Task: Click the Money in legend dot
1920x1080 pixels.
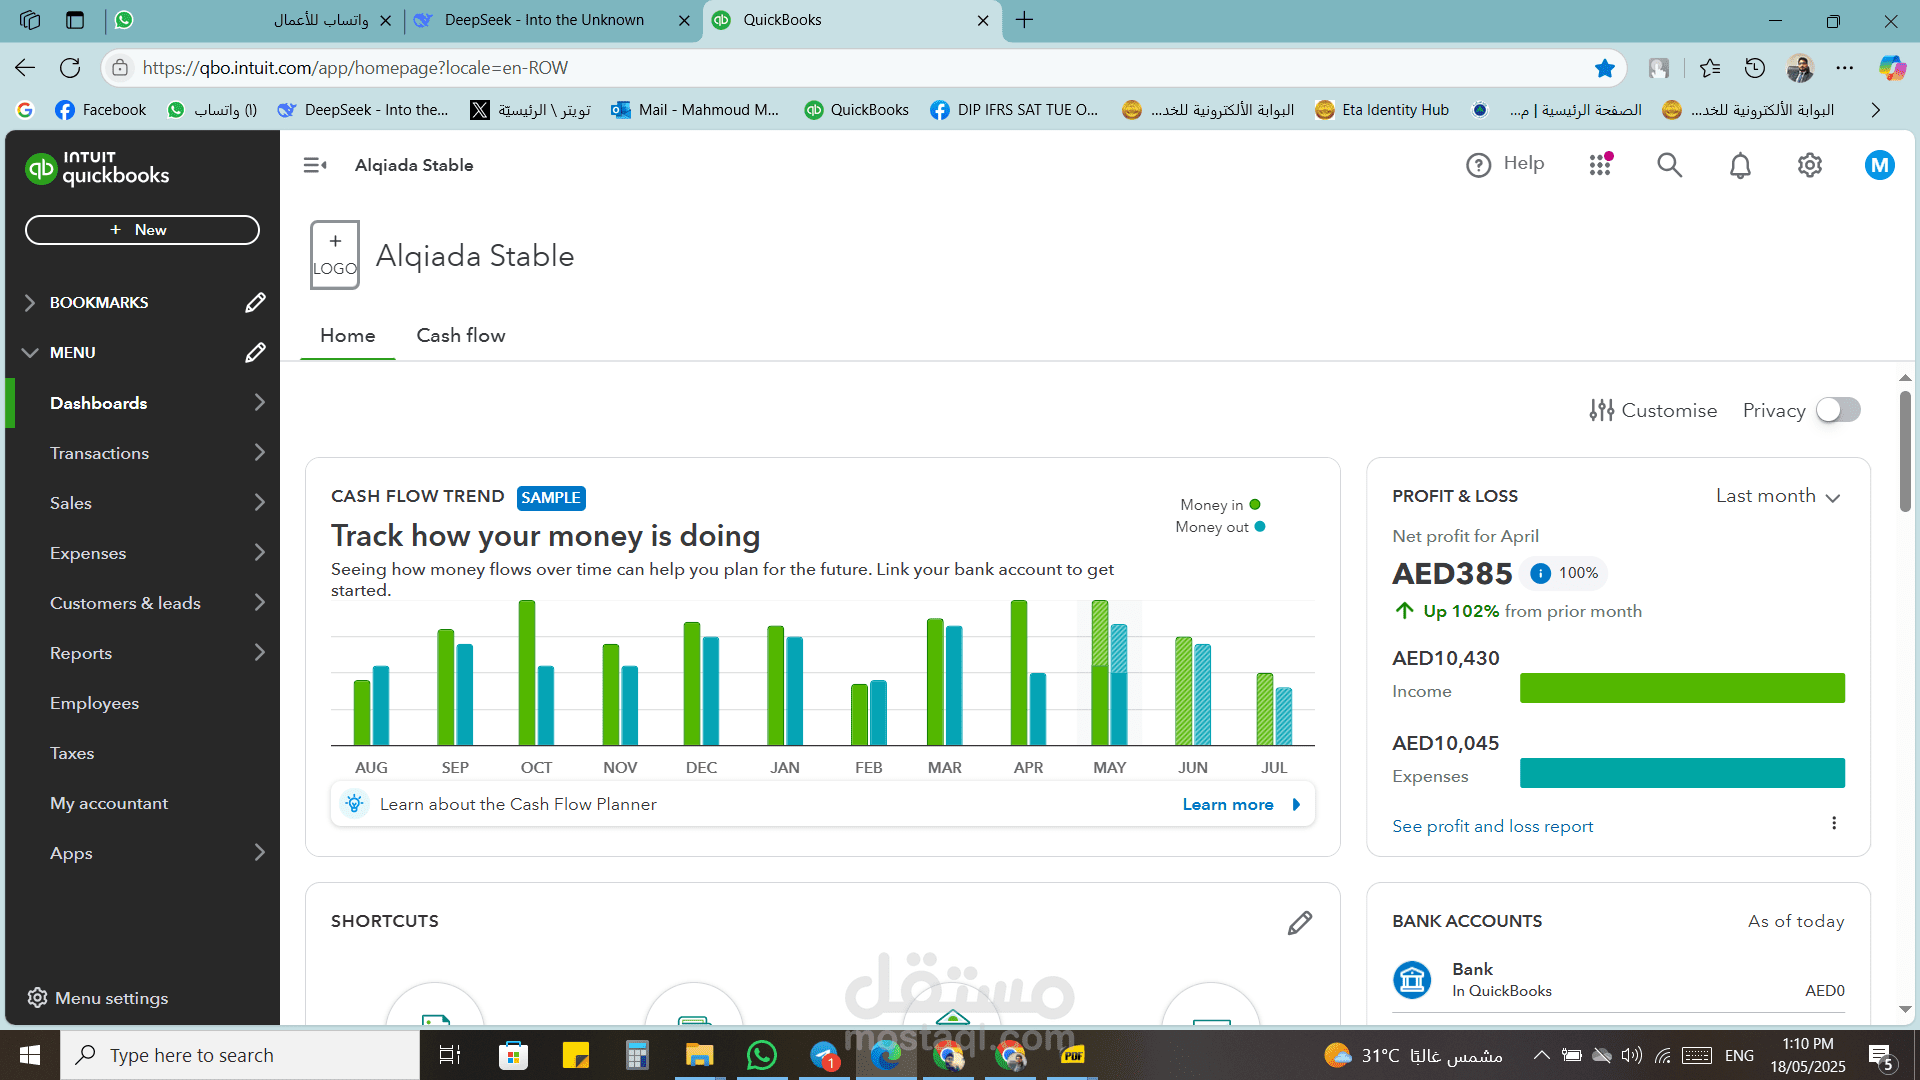Action: (x=1255, y=504)
